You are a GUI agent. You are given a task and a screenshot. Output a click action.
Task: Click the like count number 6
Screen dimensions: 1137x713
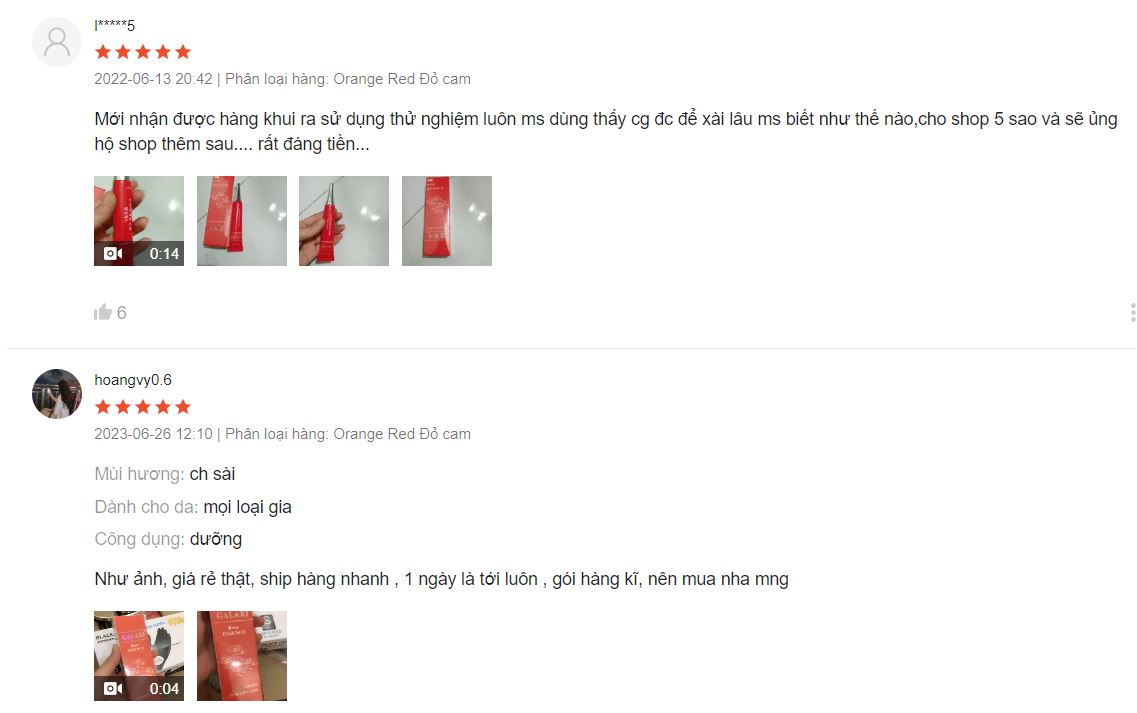(122, 313)
